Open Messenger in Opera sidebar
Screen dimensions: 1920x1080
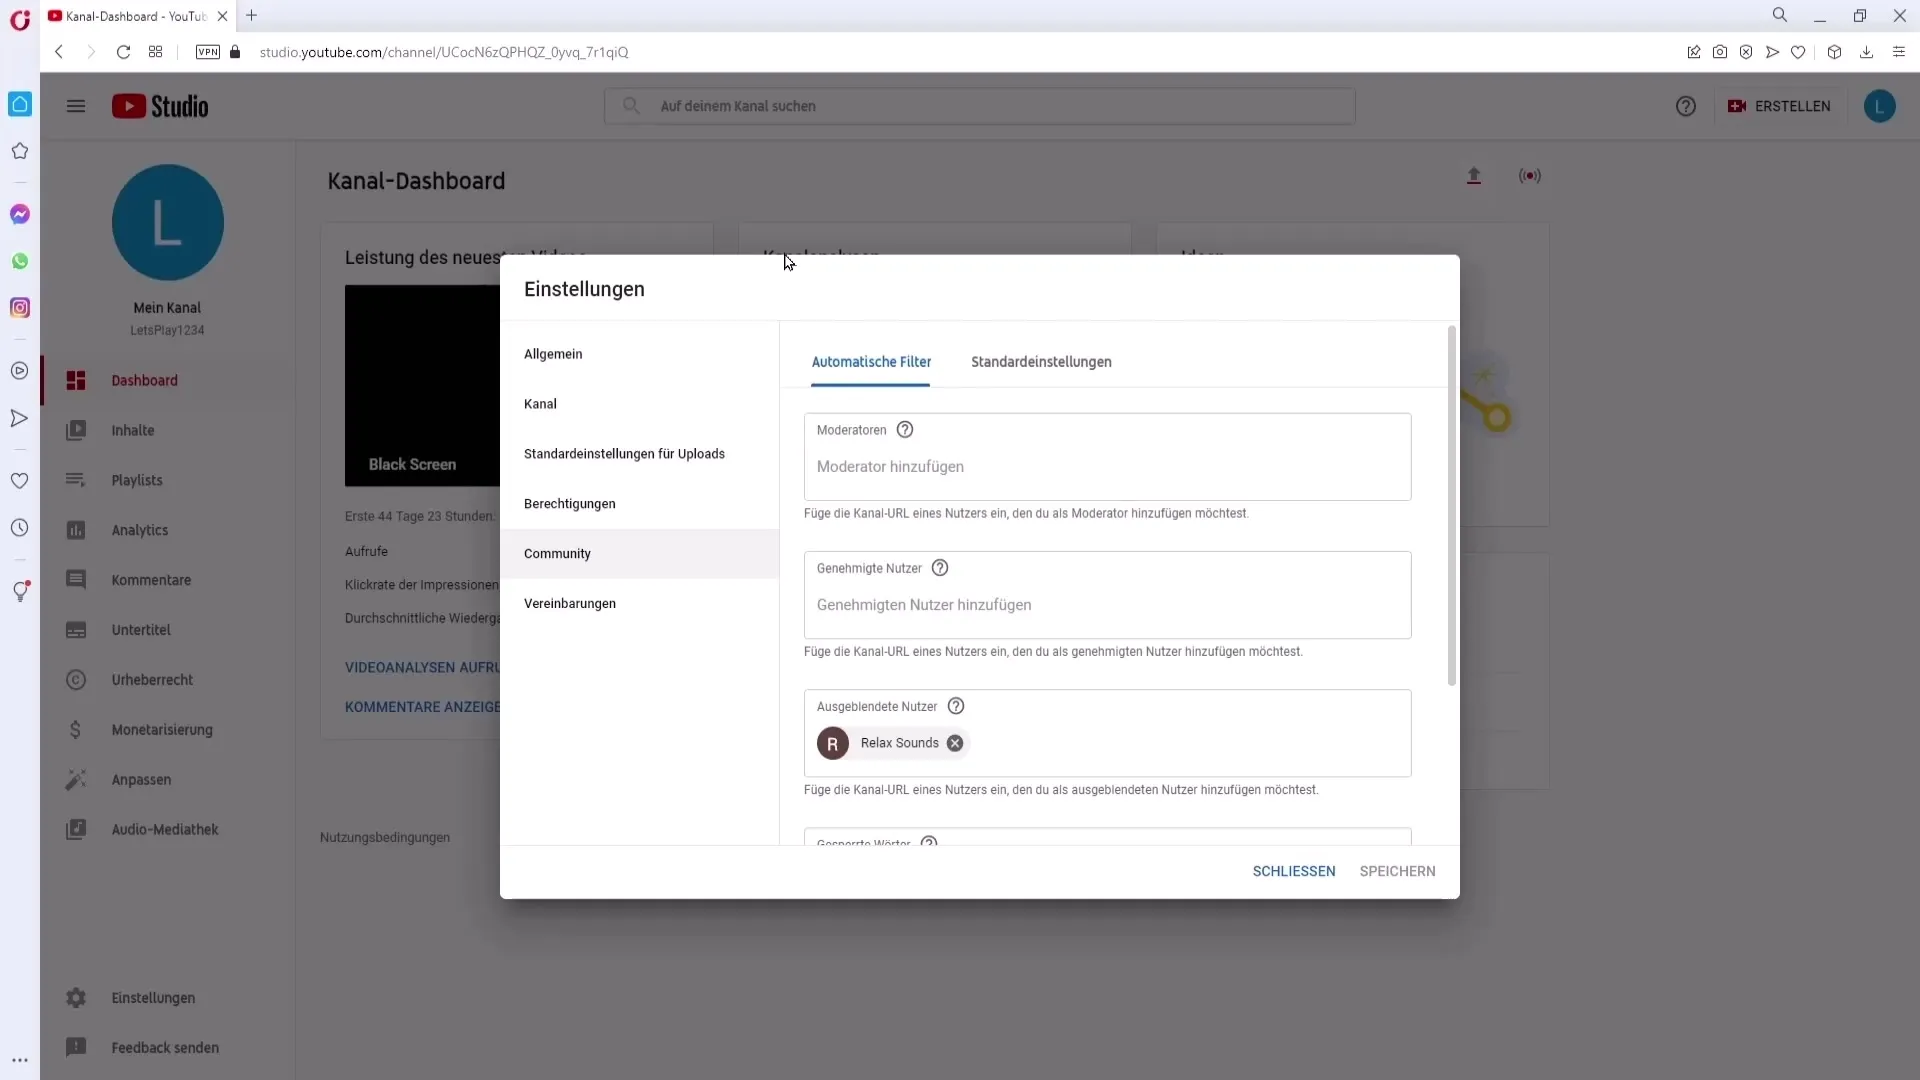pos(20,214)
